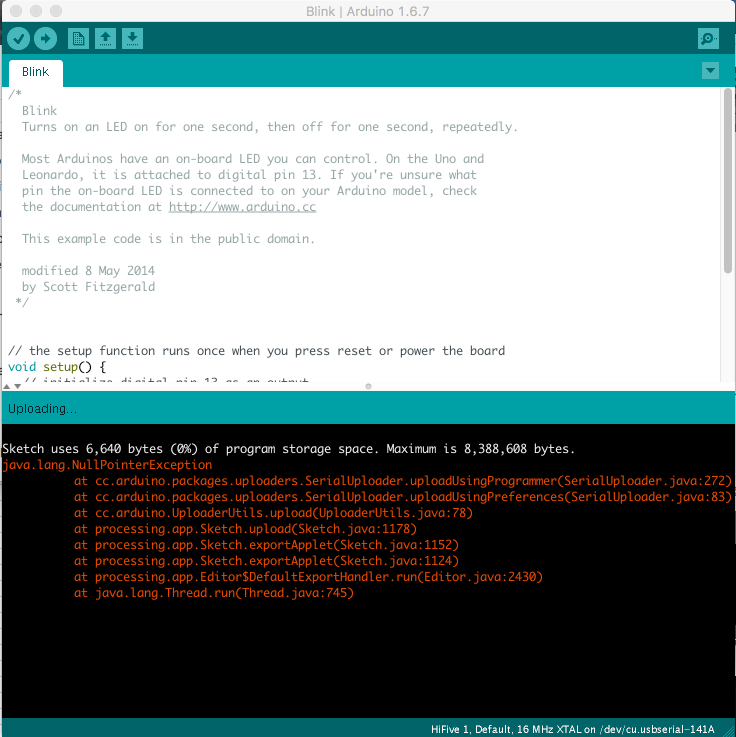Open the tab options dropdown arrow
Viewport: 736px width, 737px height.
pyautogui.click(x=710, y=71)
